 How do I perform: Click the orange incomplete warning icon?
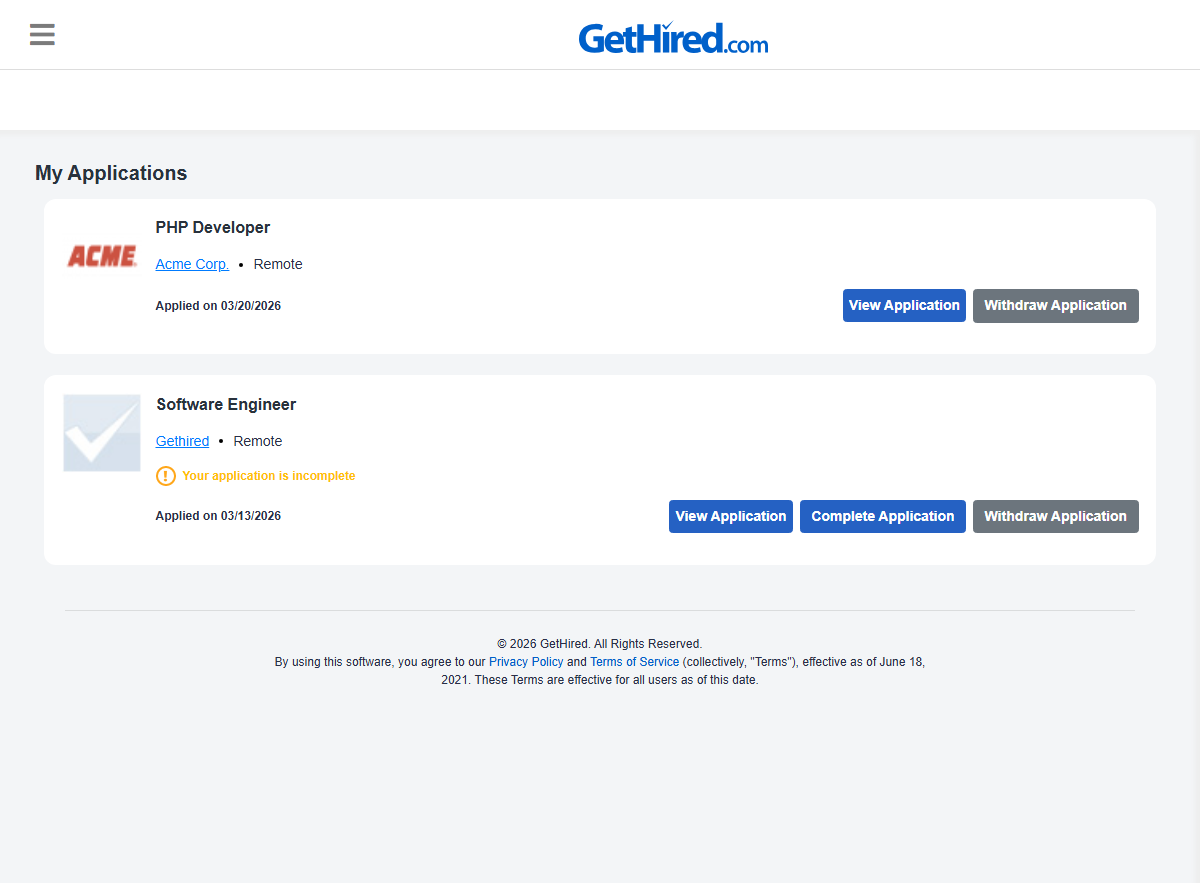coord(166,476)
